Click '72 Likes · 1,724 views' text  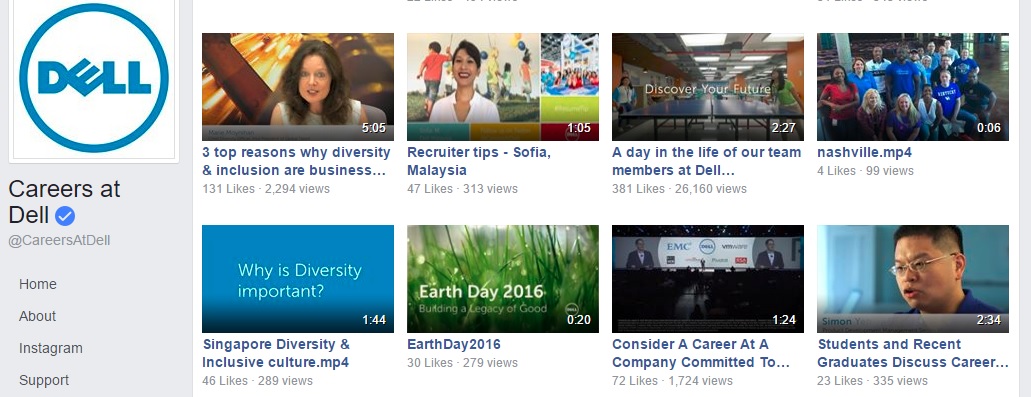pos(672,381)
